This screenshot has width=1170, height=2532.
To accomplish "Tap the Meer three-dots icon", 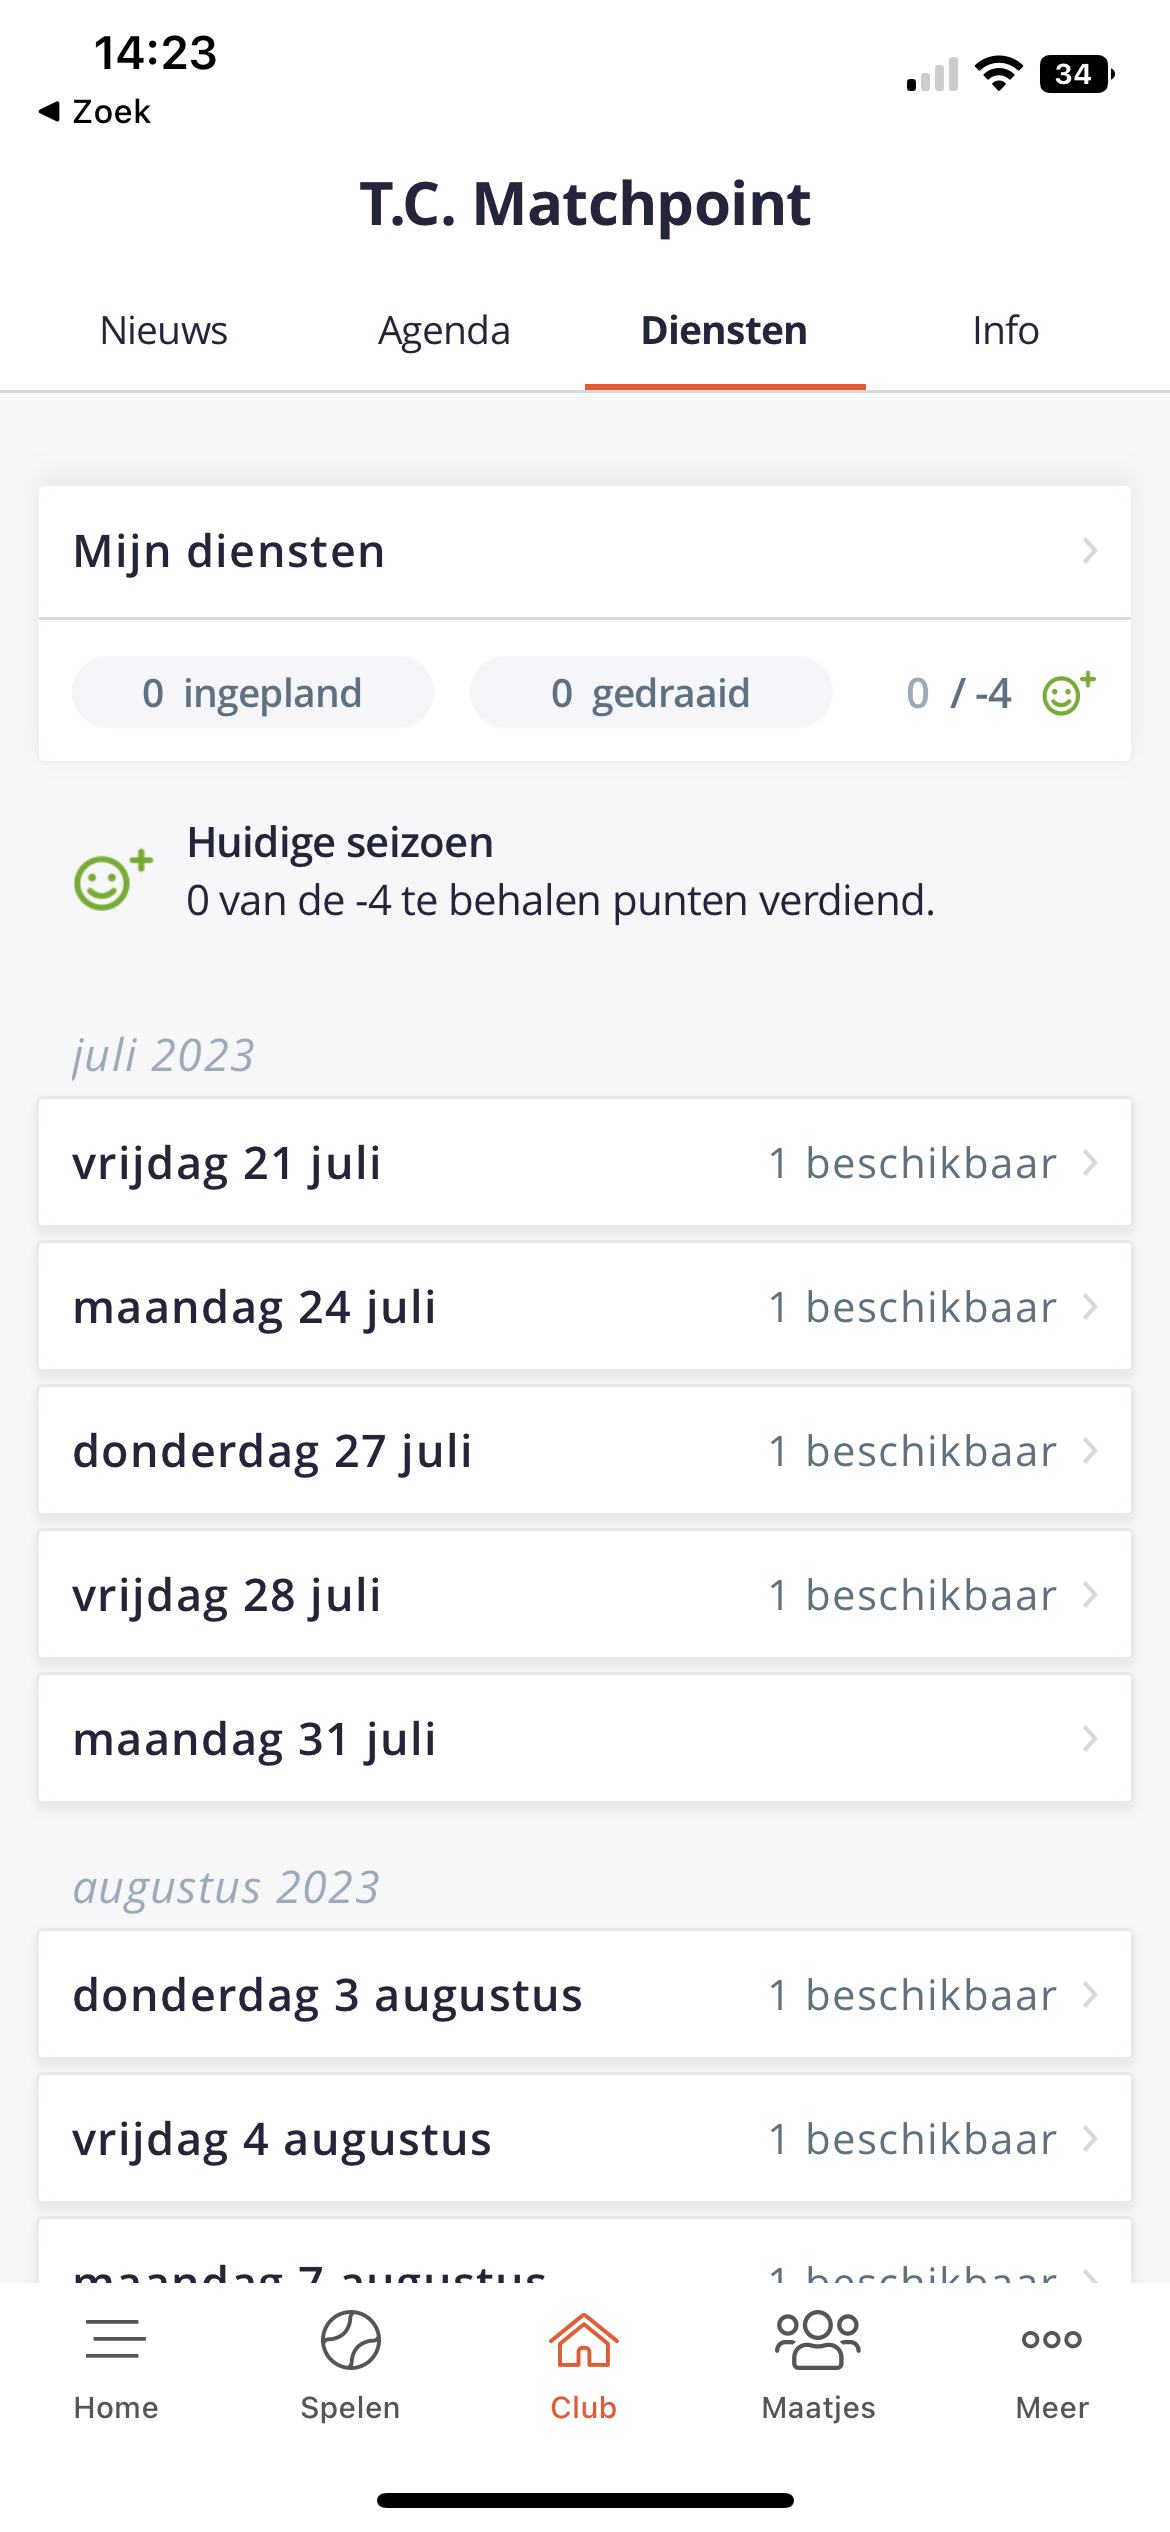I will pyautogui.click(x=1052, y=2339).
